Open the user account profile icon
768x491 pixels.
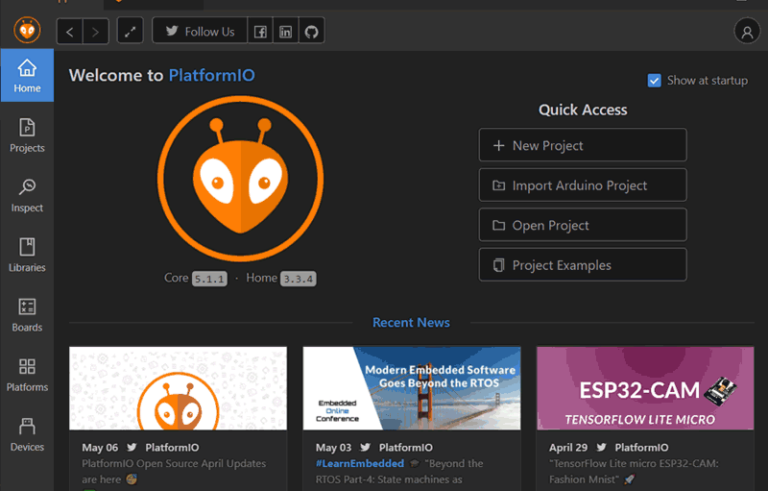click(x=747, y=32)
